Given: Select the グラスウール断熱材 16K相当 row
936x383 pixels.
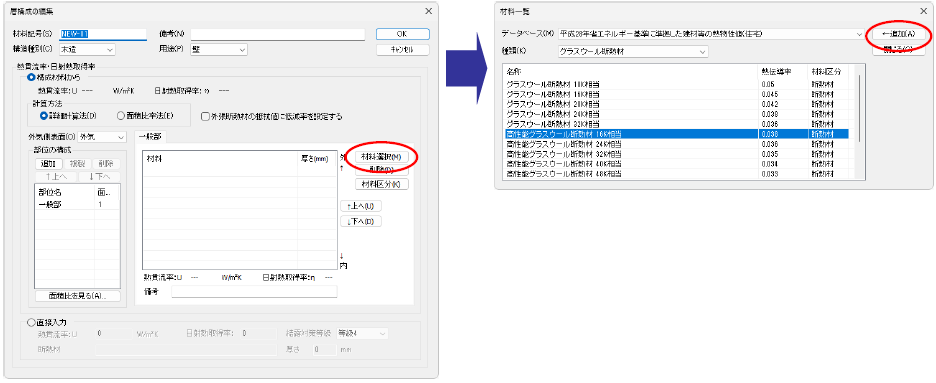Looking at the screenshot, I should pyautogui.click(x=676, y=94).
